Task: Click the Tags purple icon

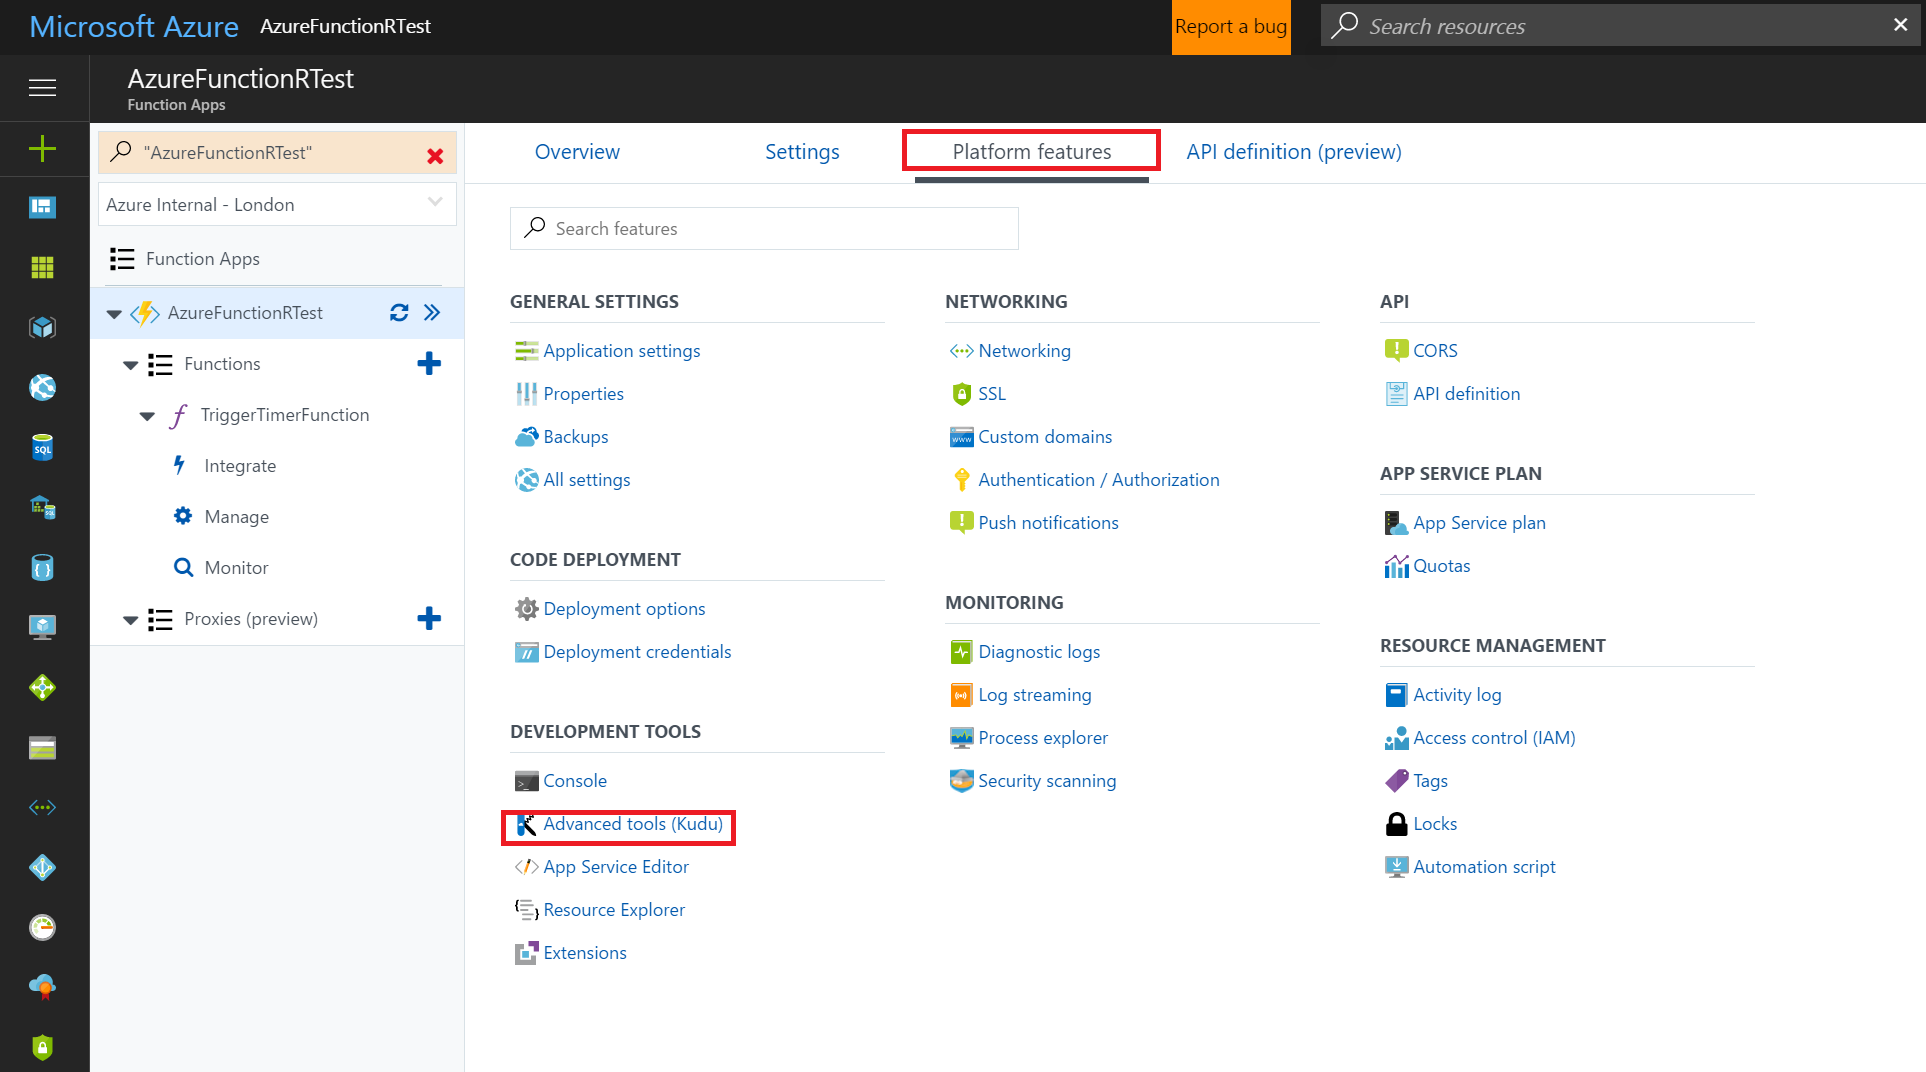Action: tap(1396, 781)
